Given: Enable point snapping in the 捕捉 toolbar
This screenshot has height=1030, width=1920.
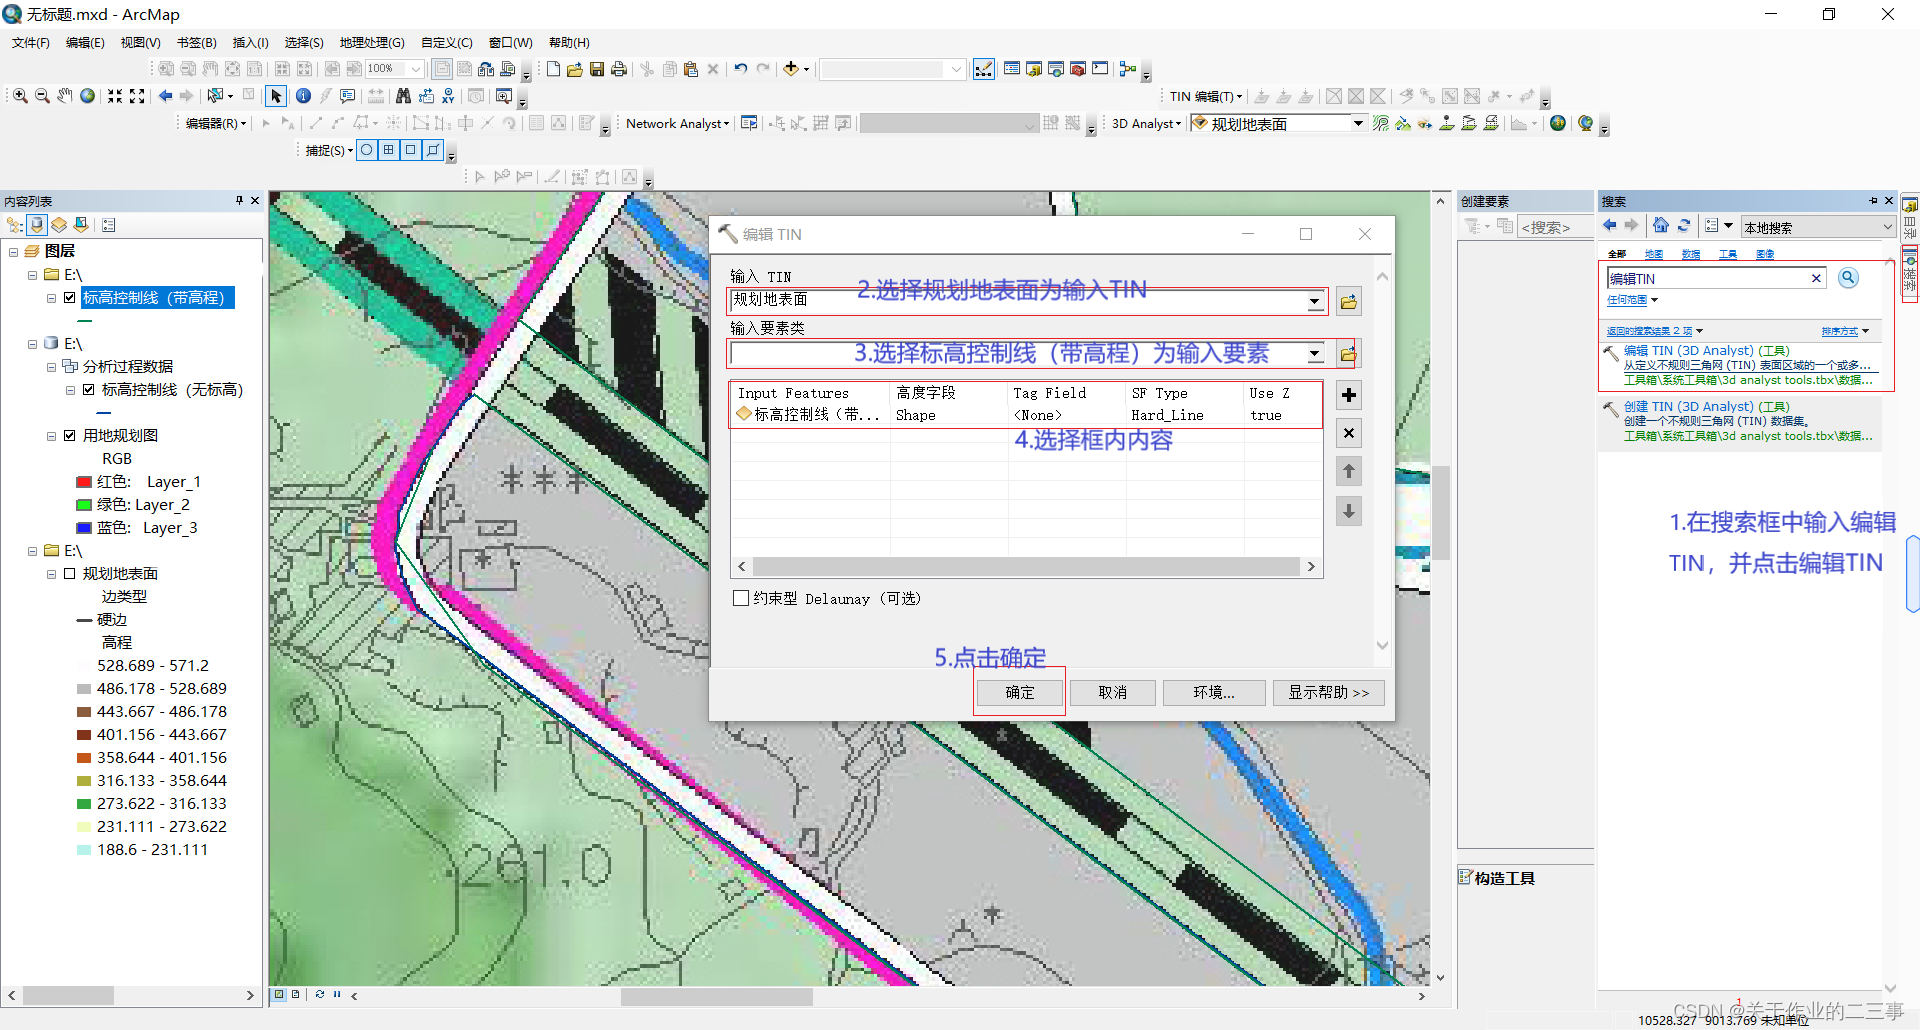Looking at the screenshot, I should pos(366,150).
